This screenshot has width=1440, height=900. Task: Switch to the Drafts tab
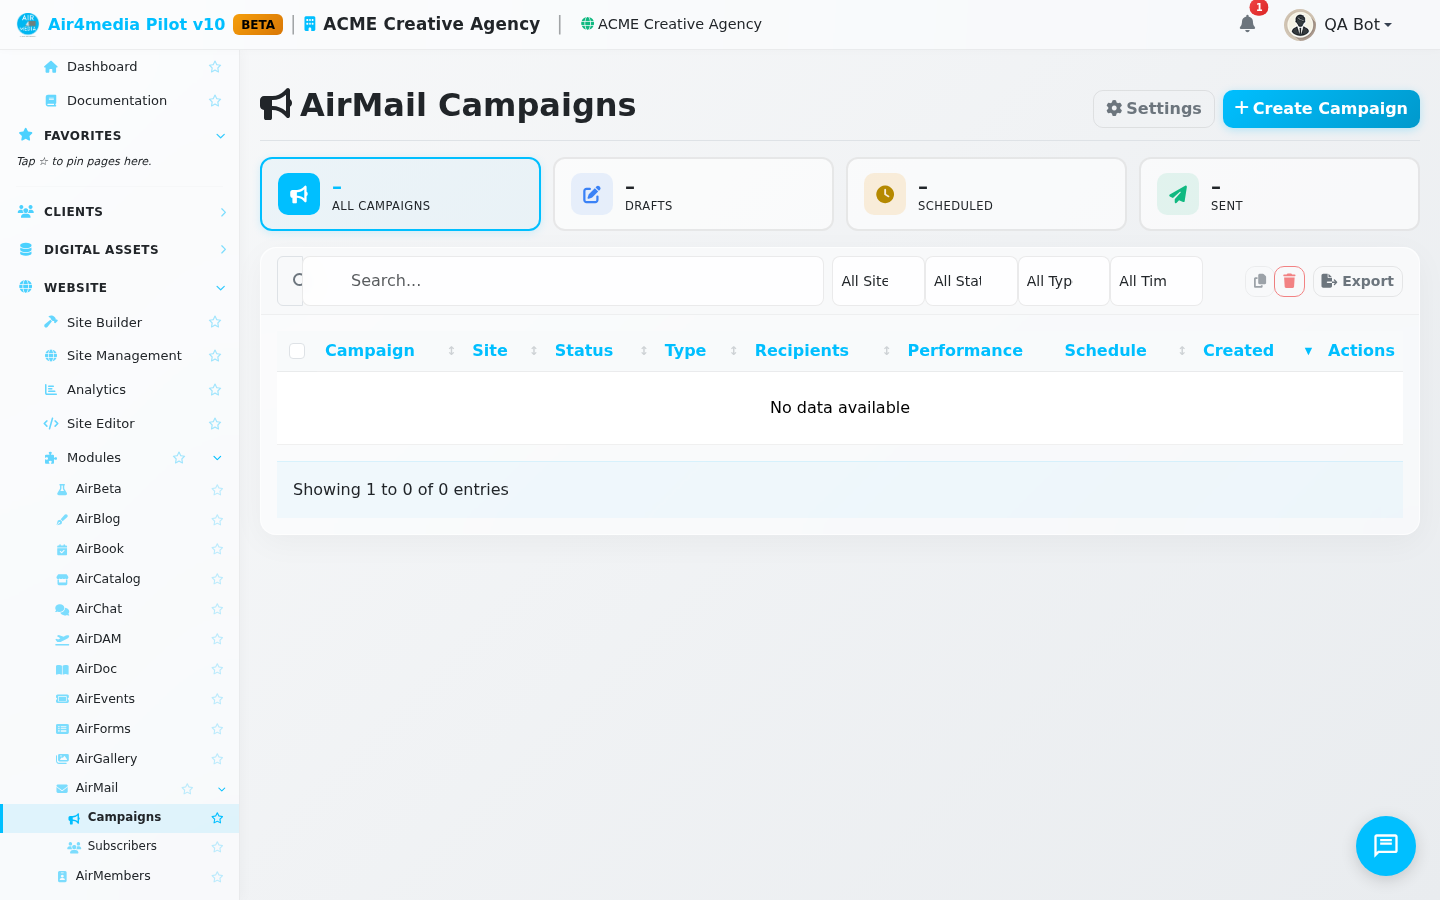coord(693,194)
